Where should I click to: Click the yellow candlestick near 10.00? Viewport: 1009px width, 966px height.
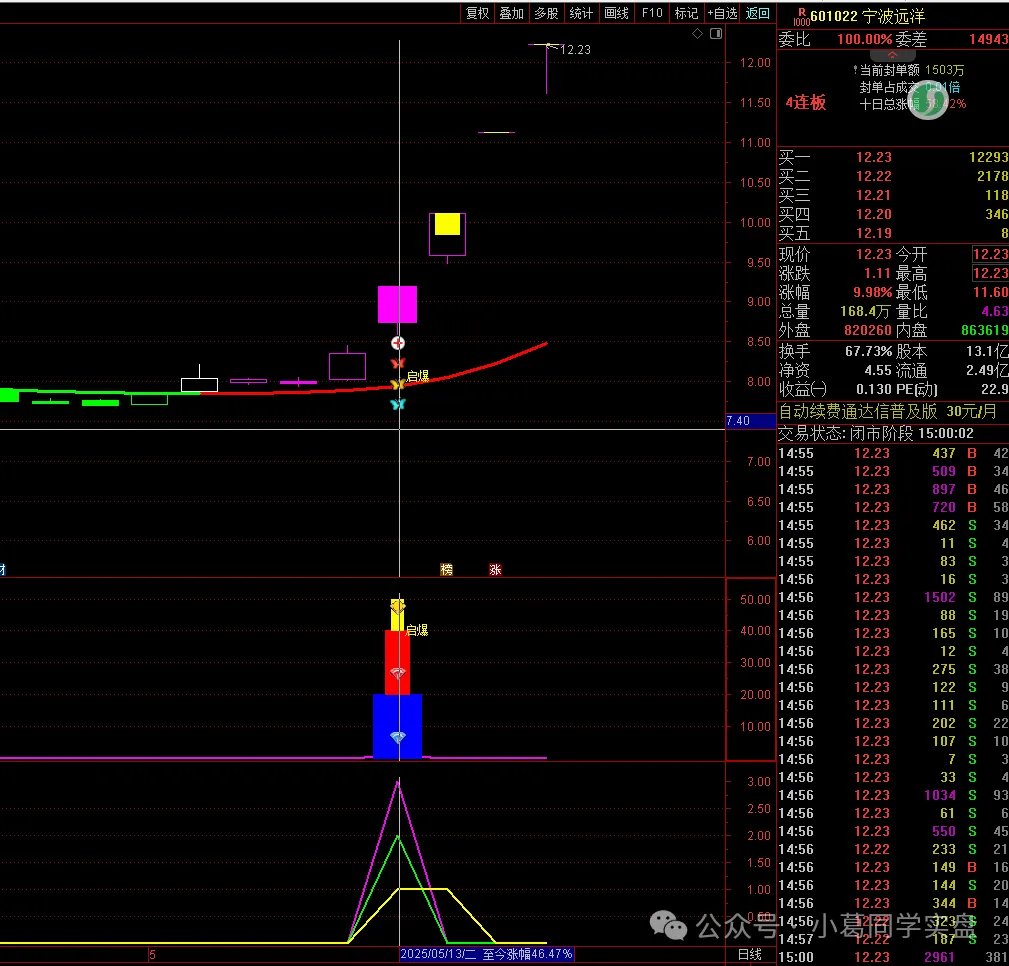[x=447, y=224]
